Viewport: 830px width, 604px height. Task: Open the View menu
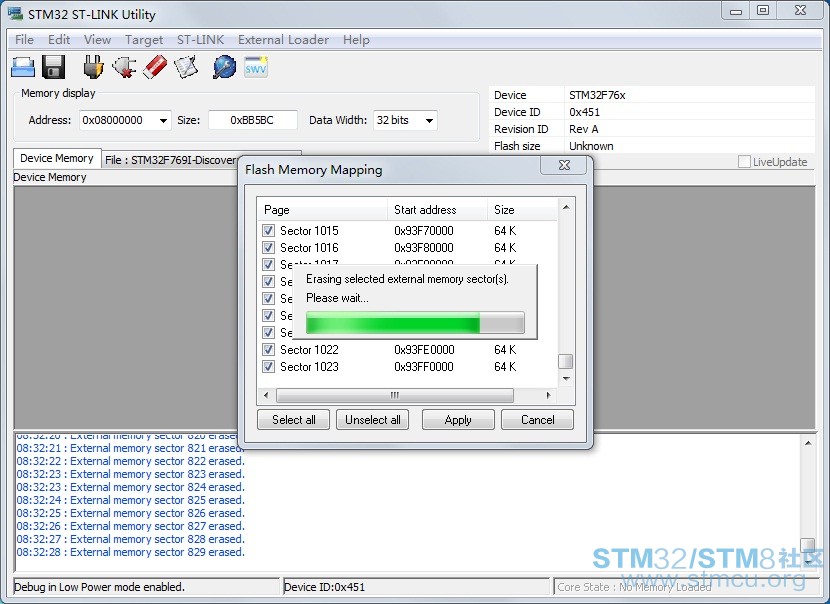coord(97,40)
